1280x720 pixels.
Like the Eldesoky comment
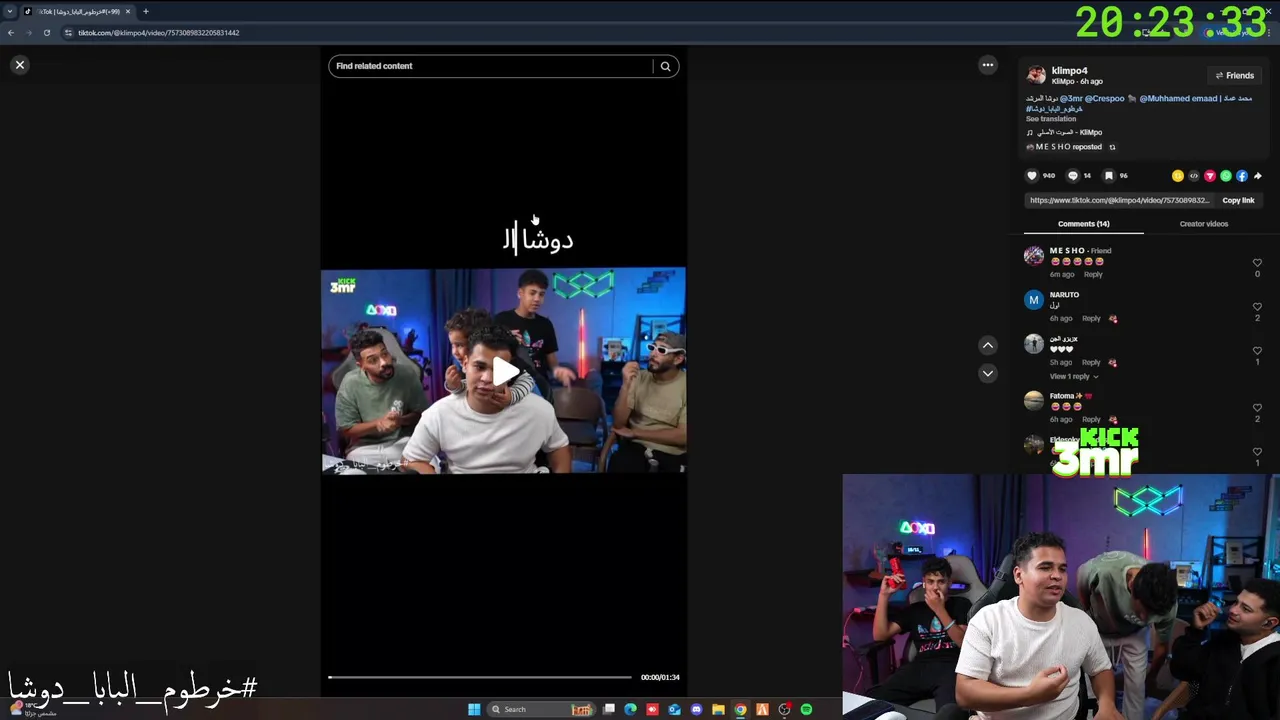(1257, 452)
